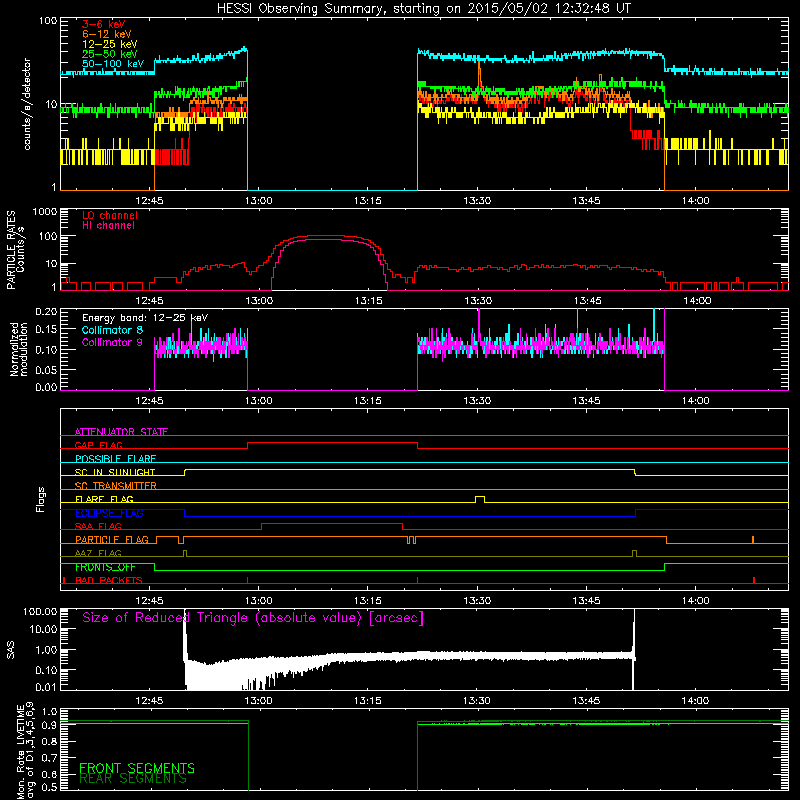Click the SC IN SUNLIGHT flag label
The image size is (800, 800).
[115, 472]
